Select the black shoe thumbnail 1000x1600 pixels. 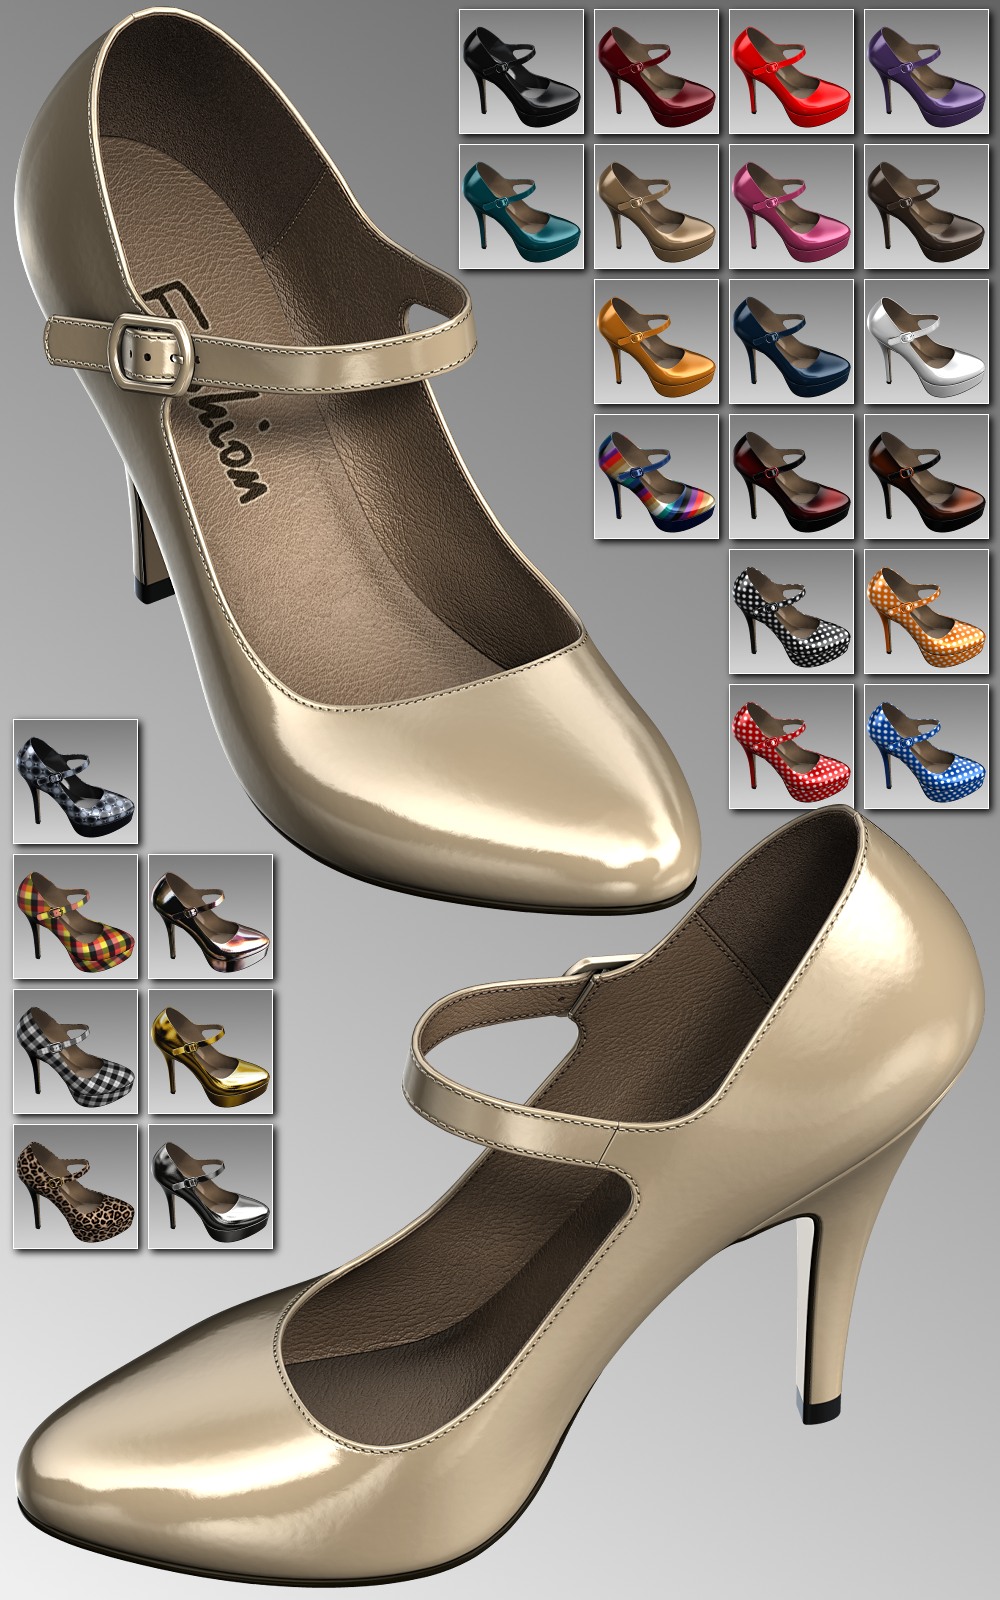(522, 71)
